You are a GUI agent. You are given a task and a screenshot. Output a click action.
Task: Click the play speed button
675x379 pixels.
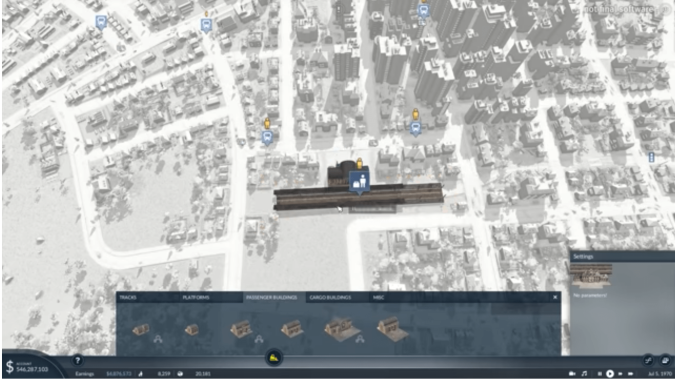pyautogui.click(x=610, y=373)
